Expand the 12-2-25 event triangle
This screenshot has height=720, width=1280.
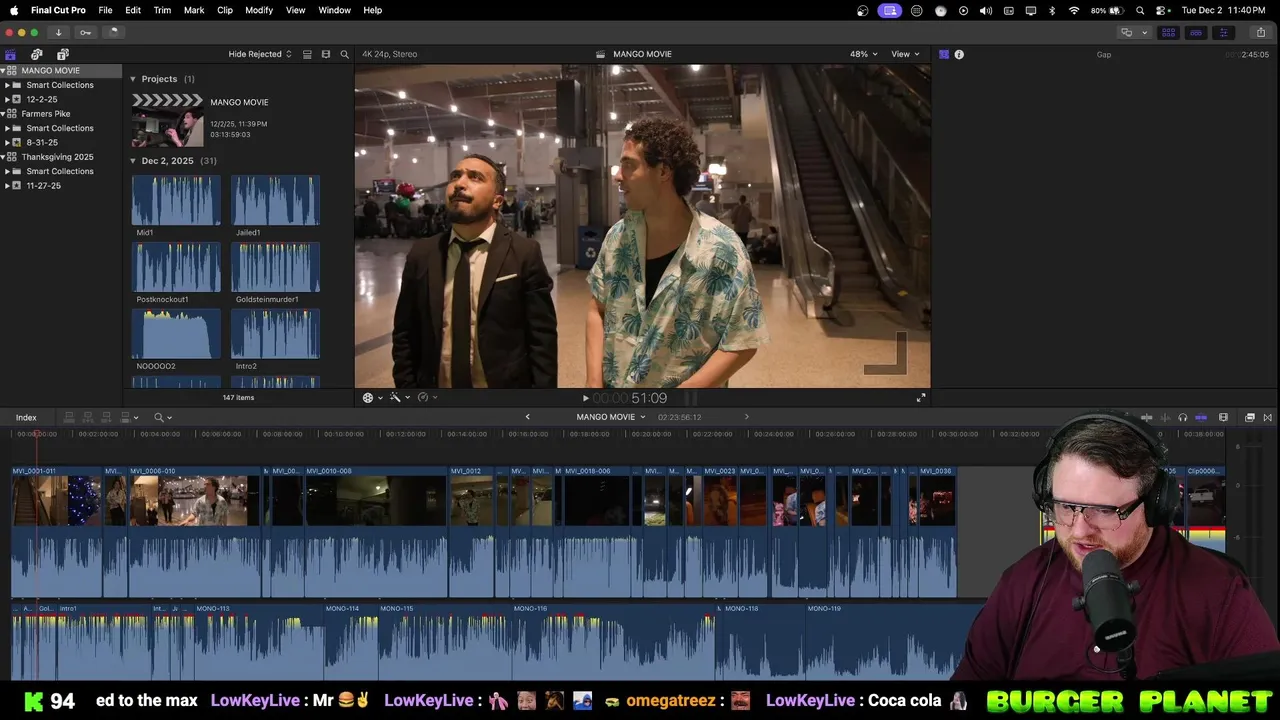(x=7, y=99)
